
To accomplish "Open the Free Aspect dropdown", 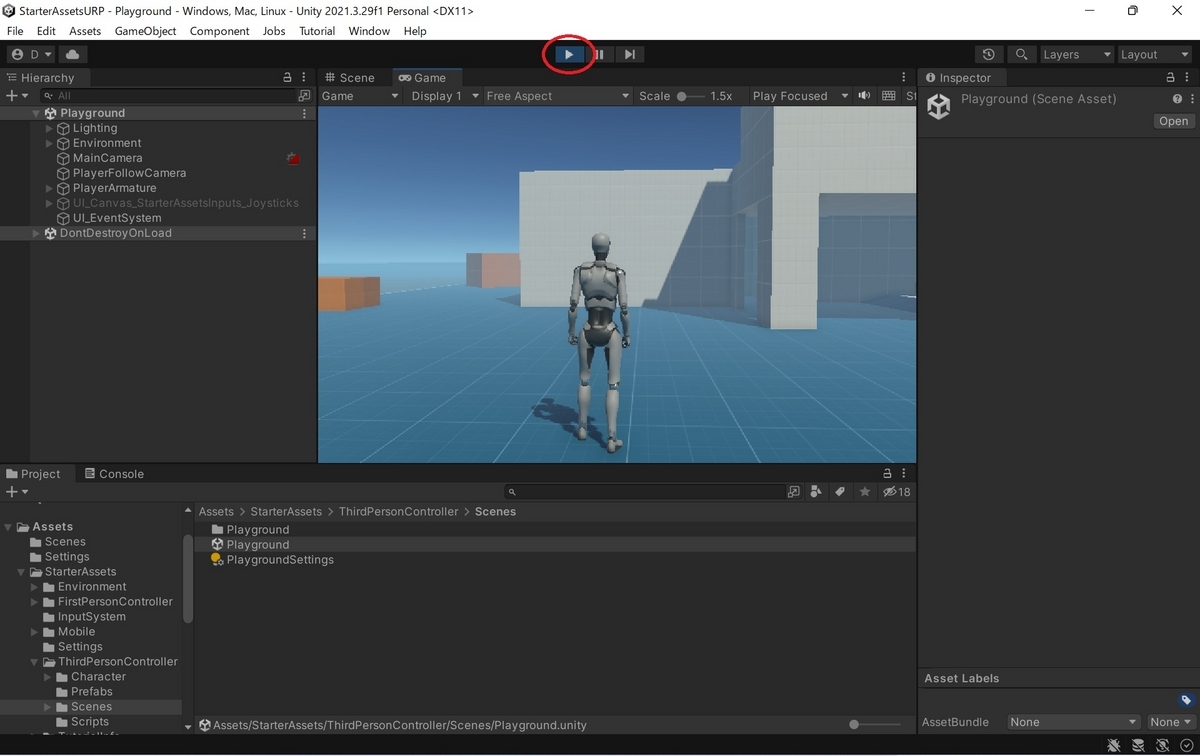I will (557, 96).
